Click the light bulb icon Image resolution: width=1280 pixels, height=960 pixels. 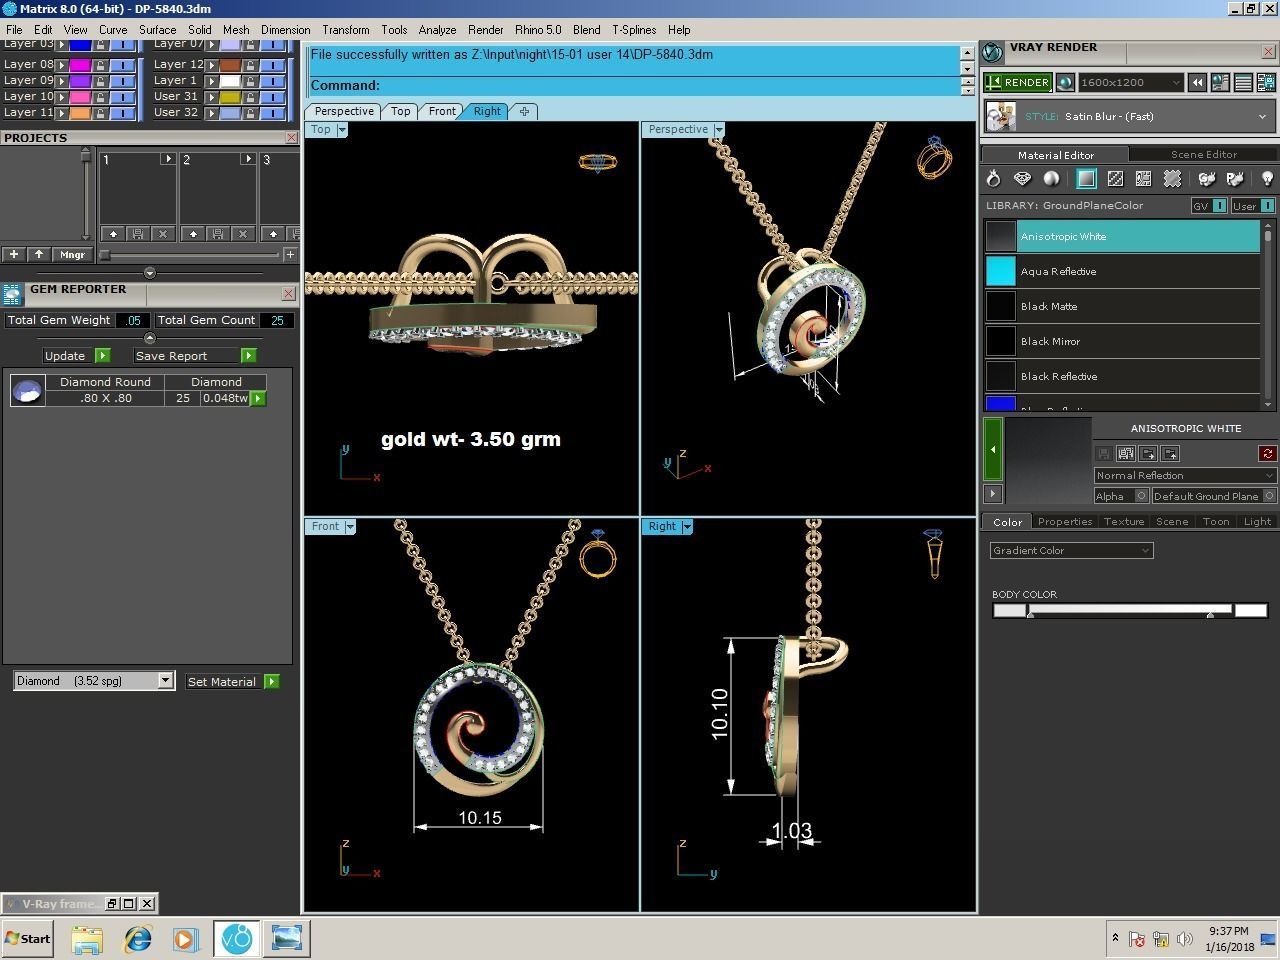(x=1267, y=179)
